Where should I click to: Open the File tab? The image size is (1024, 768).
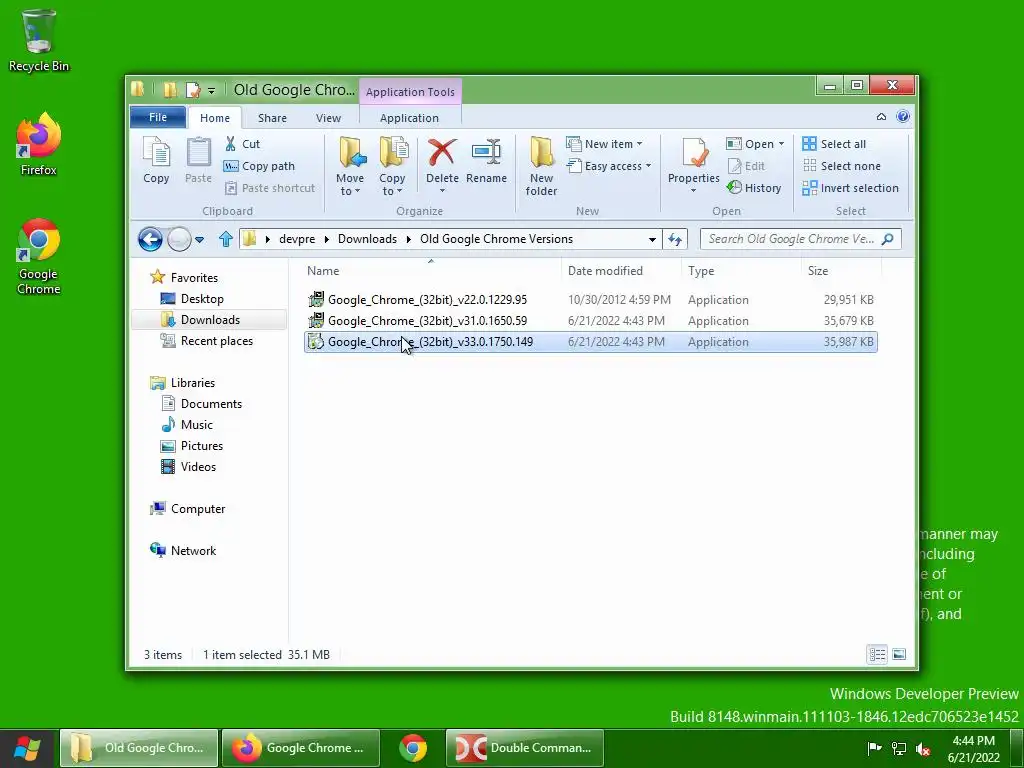[158, 117]
